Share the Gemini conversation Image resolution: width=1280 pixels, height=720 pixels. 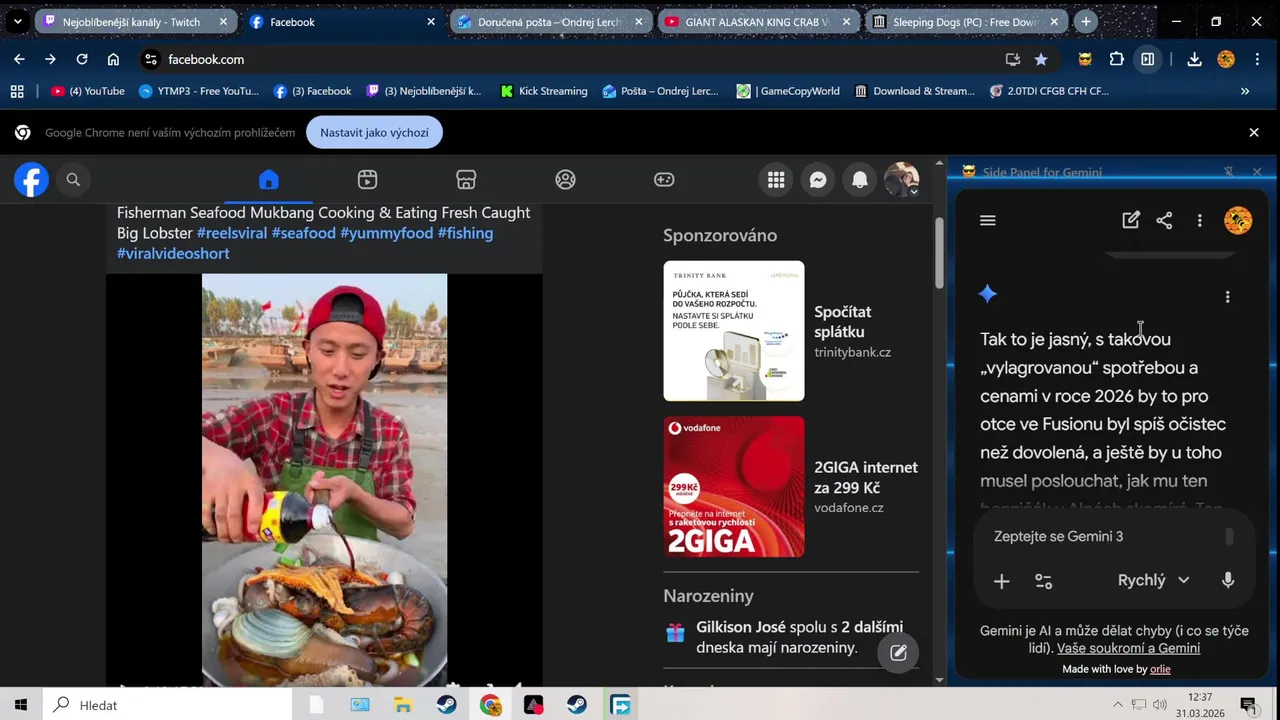pos(1164,220)
